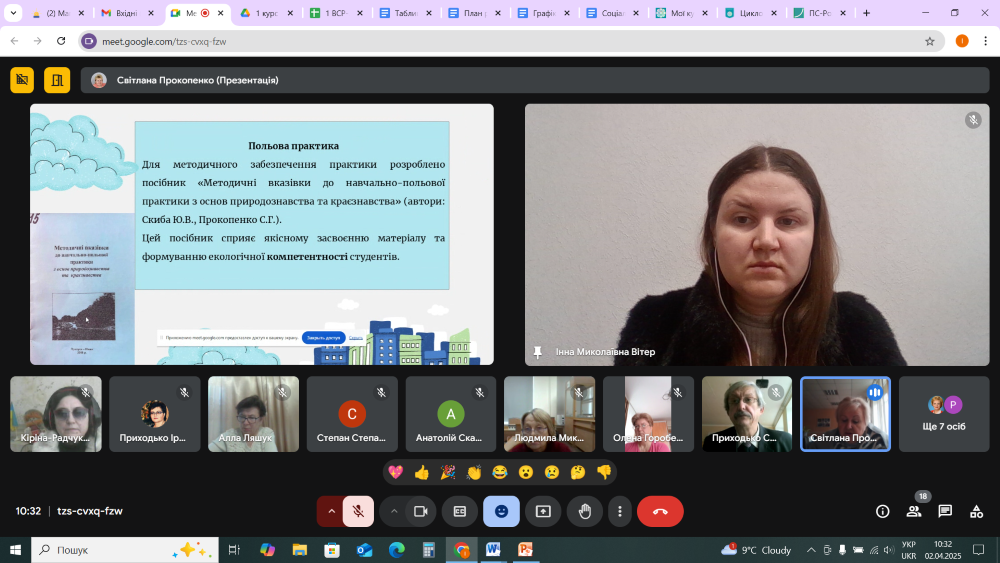Open the present screen button
Image resolution: width=1000 pixels, height=563 pixels.
pyautogui.click(x=543, y=511)
